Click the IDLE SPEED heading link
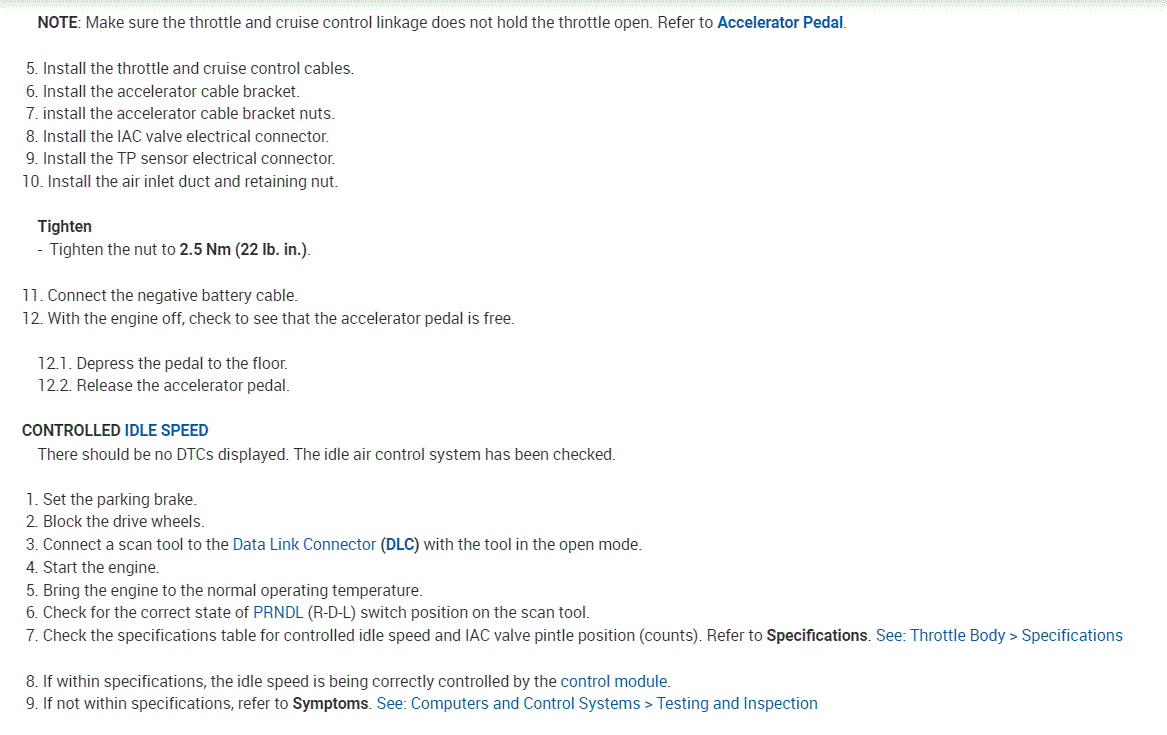Screen dimensions: 1167x735 pyautogui.click(x=166, y=431)
